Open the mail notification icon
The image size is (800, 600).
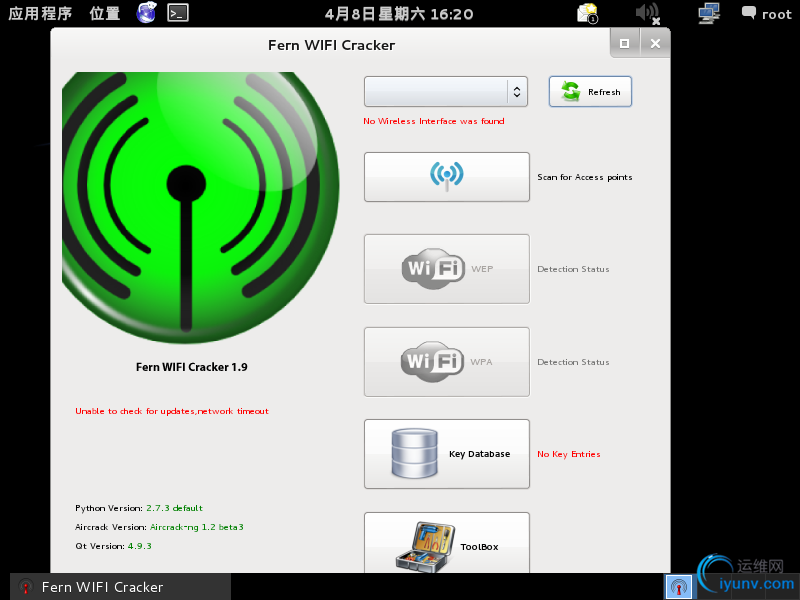click(587, 13)
